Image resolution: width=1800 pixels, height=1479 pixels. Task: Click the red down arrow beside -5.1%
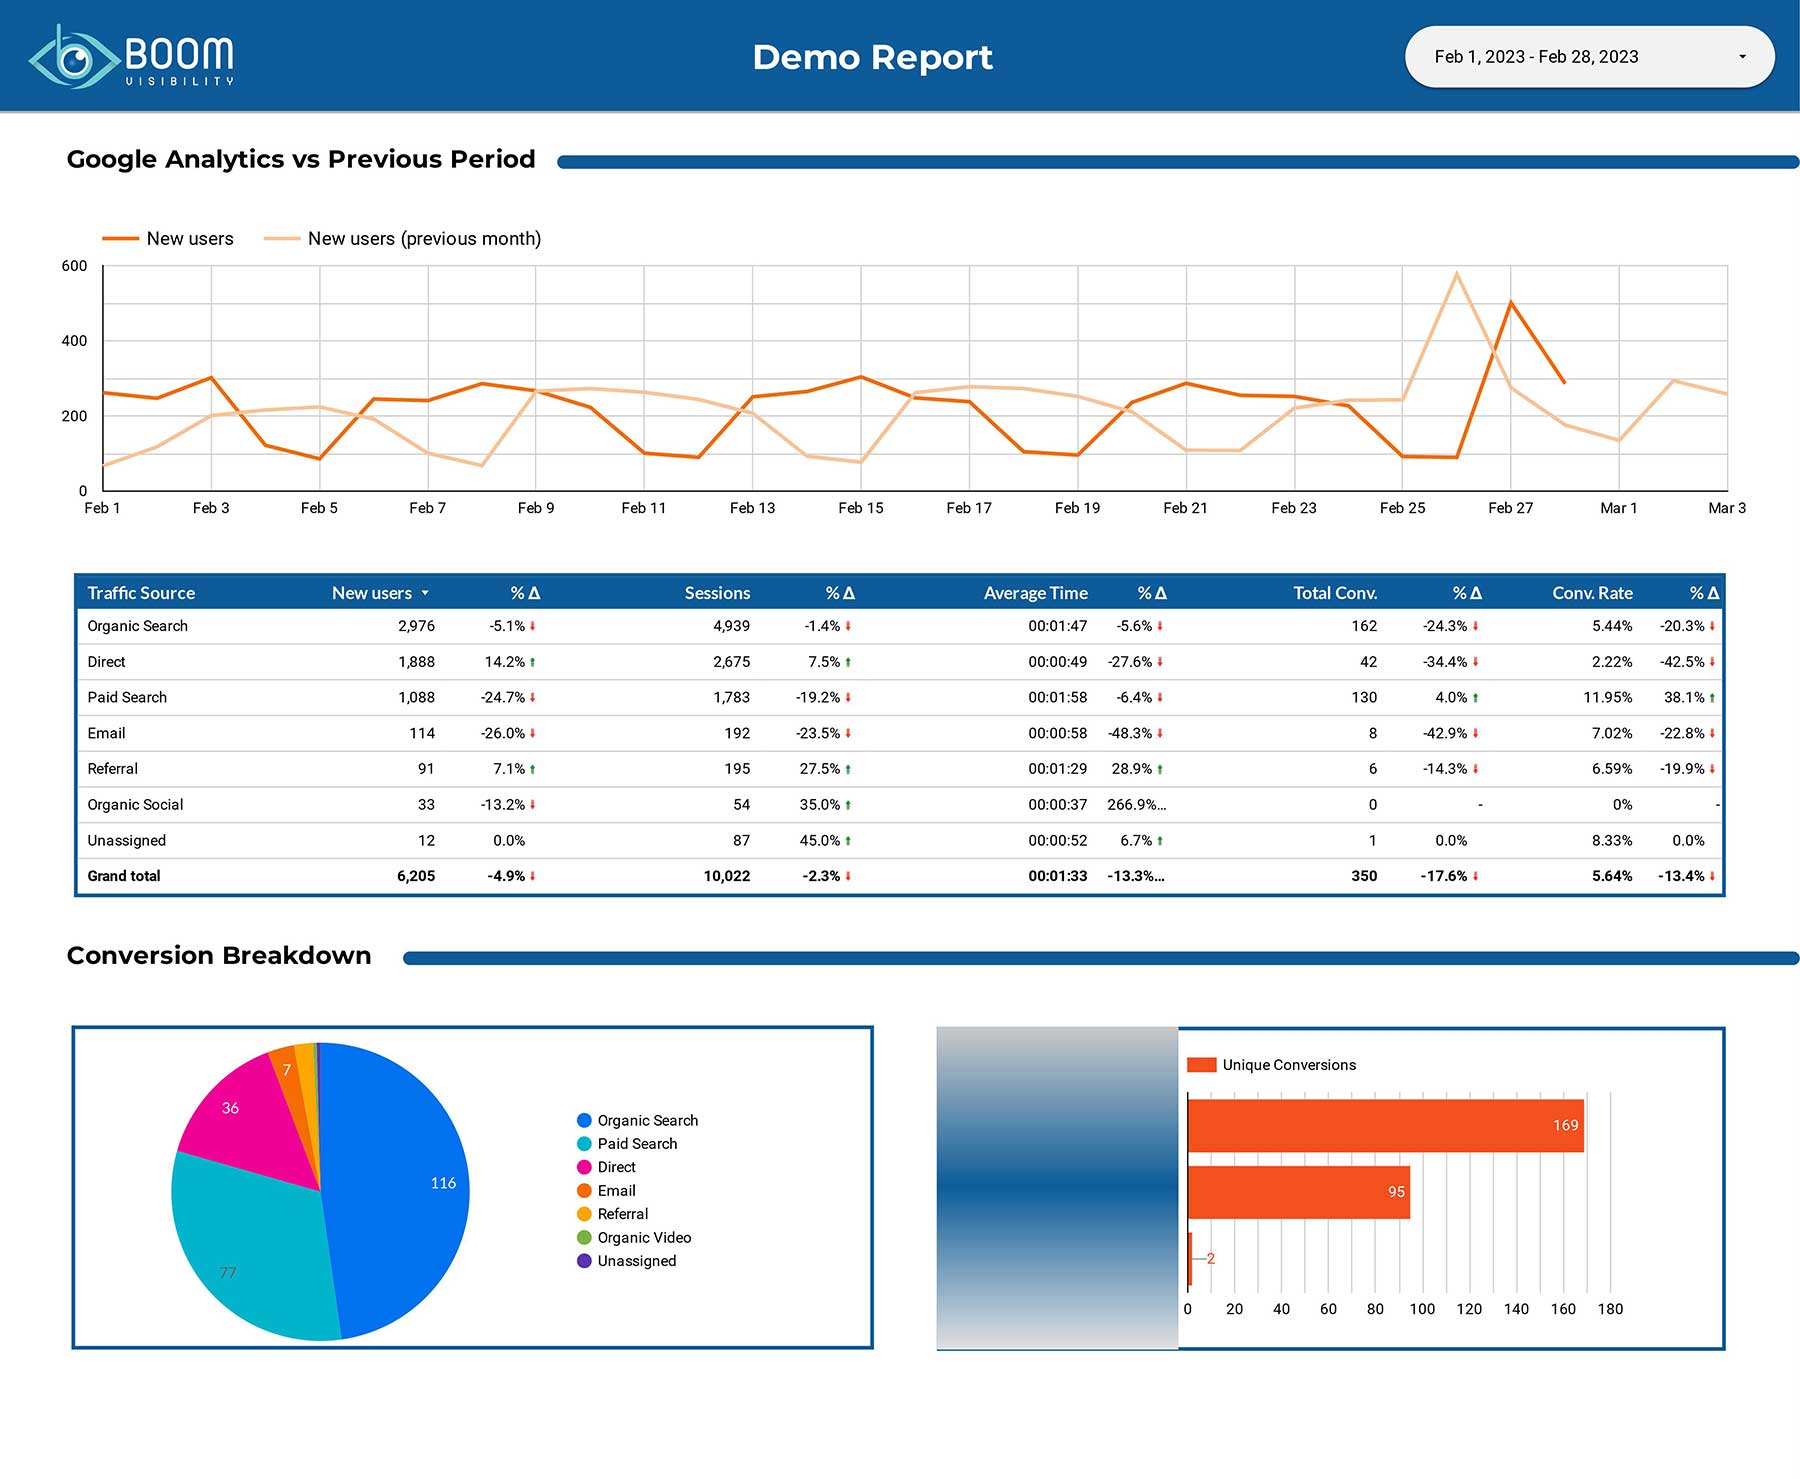coord(533,626)
